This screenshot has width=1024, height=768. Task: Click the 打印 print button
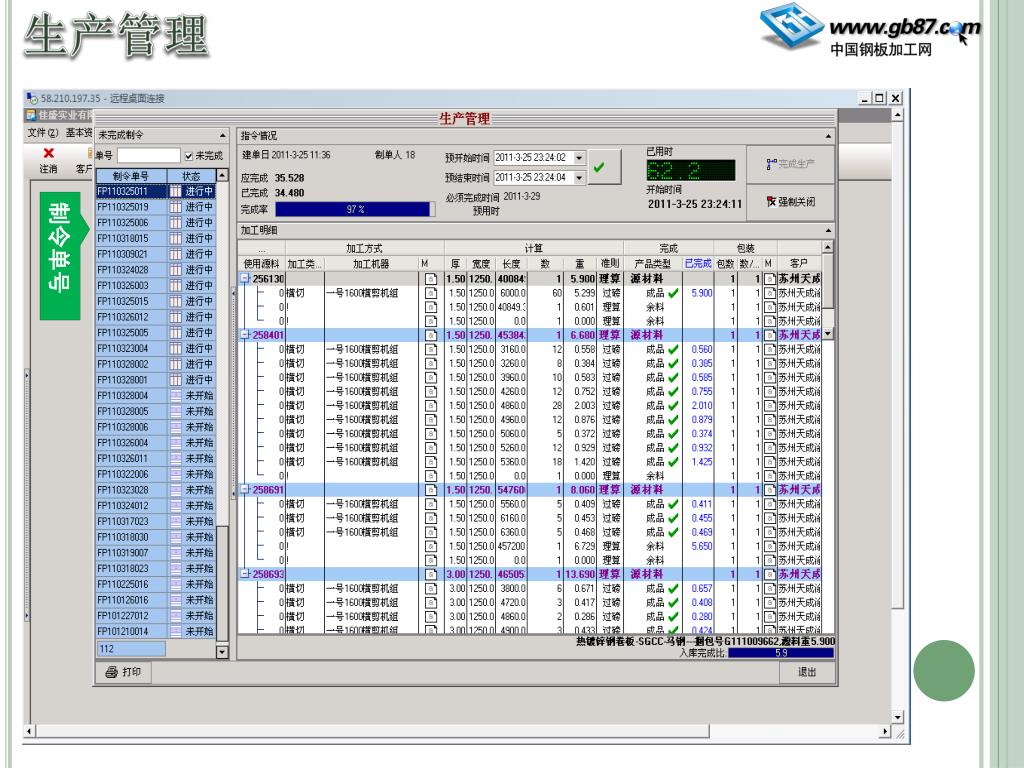click(x=123, y=672)
